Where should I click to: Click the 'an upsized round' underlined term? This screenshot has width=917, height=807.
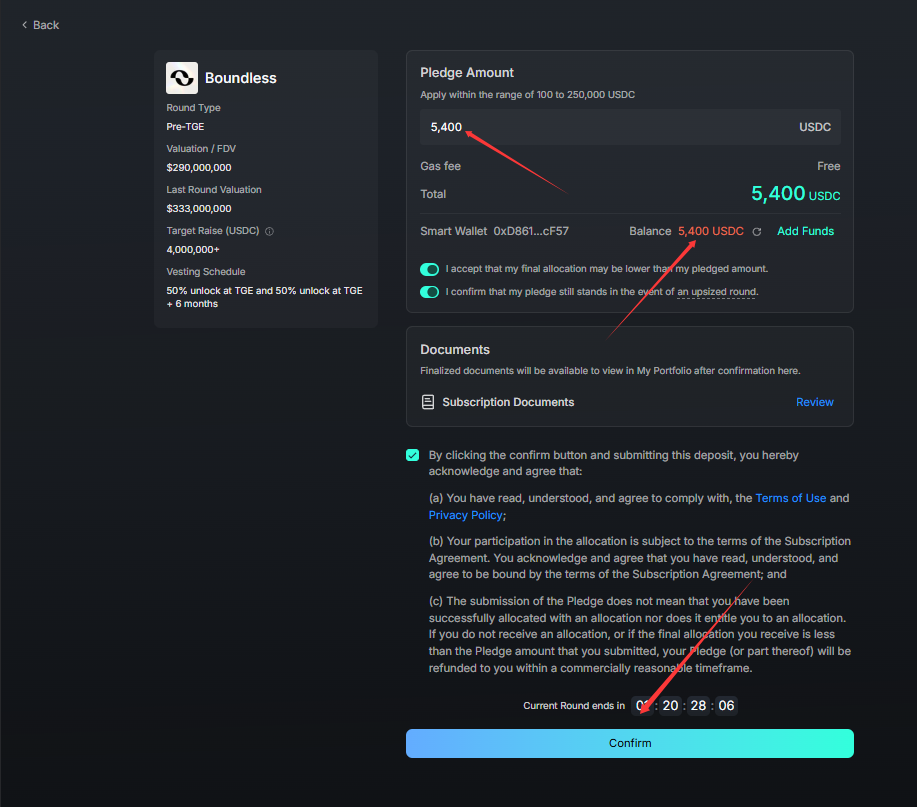click(716, 292)
